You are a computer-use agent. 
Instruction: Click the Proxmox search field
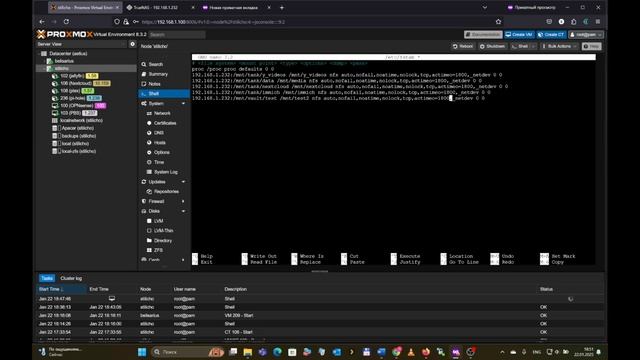pyautogui.click(x=177, y=35)
